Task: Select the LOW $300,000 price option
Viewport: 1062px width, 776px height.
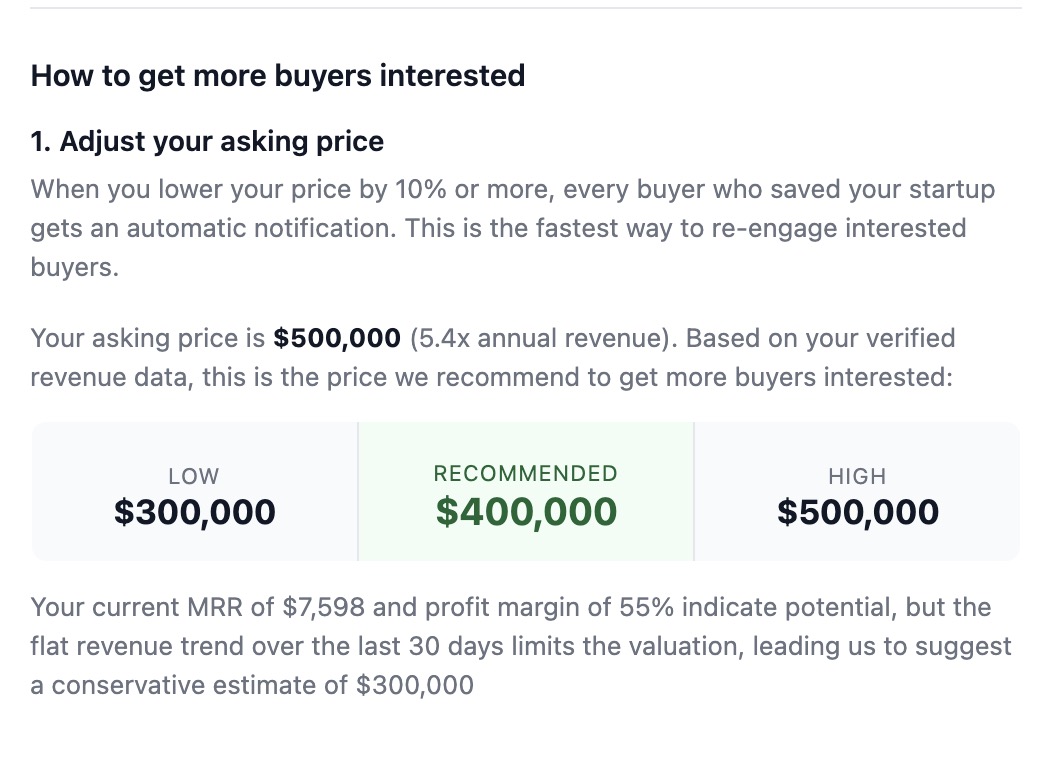Action: point(194,492)
